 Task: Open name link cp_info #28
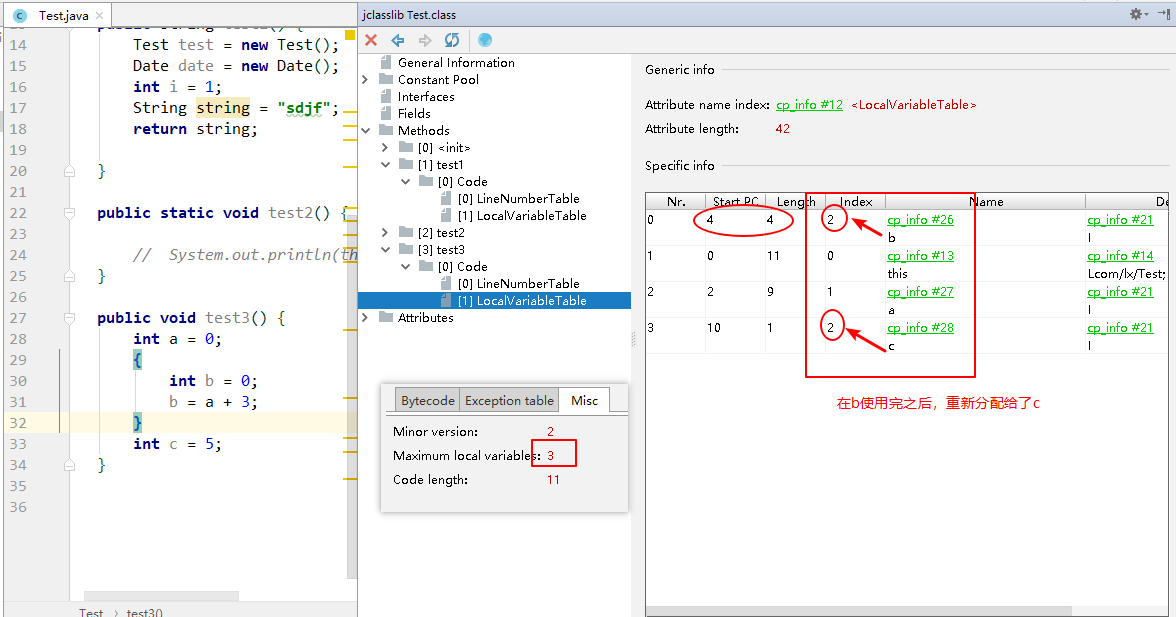click(920, 328)
